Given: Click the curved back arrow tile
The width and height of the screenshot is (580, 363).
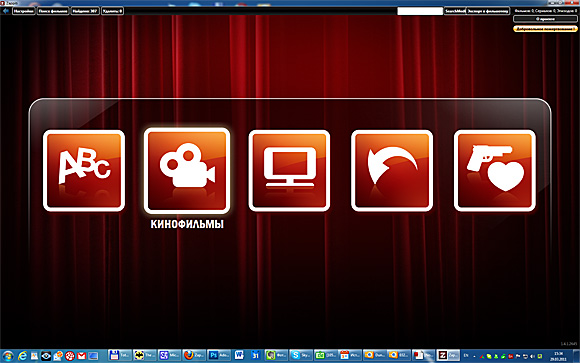Looking at the screenshot, I should 392,171.
